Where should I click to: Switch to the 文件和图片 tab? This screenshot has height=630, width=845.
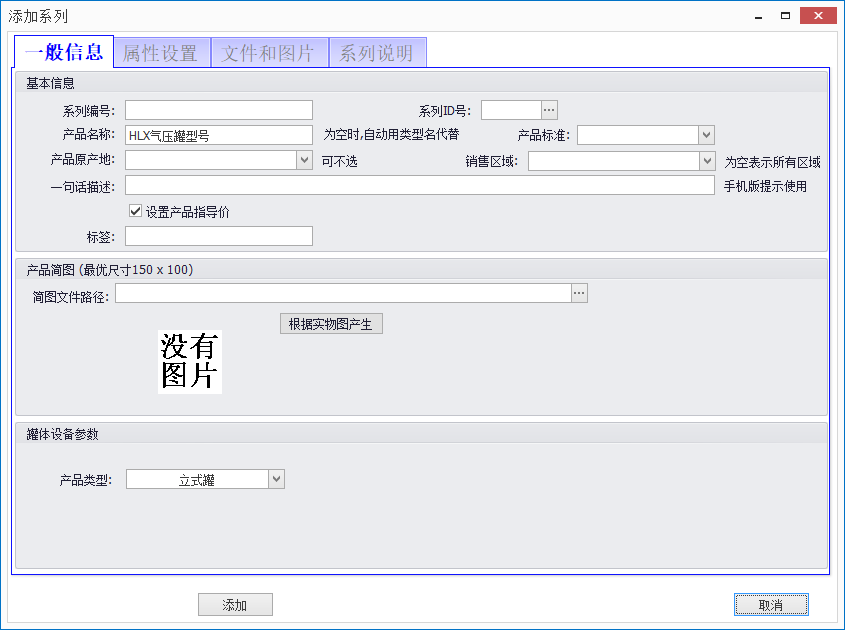click(268, 51)
